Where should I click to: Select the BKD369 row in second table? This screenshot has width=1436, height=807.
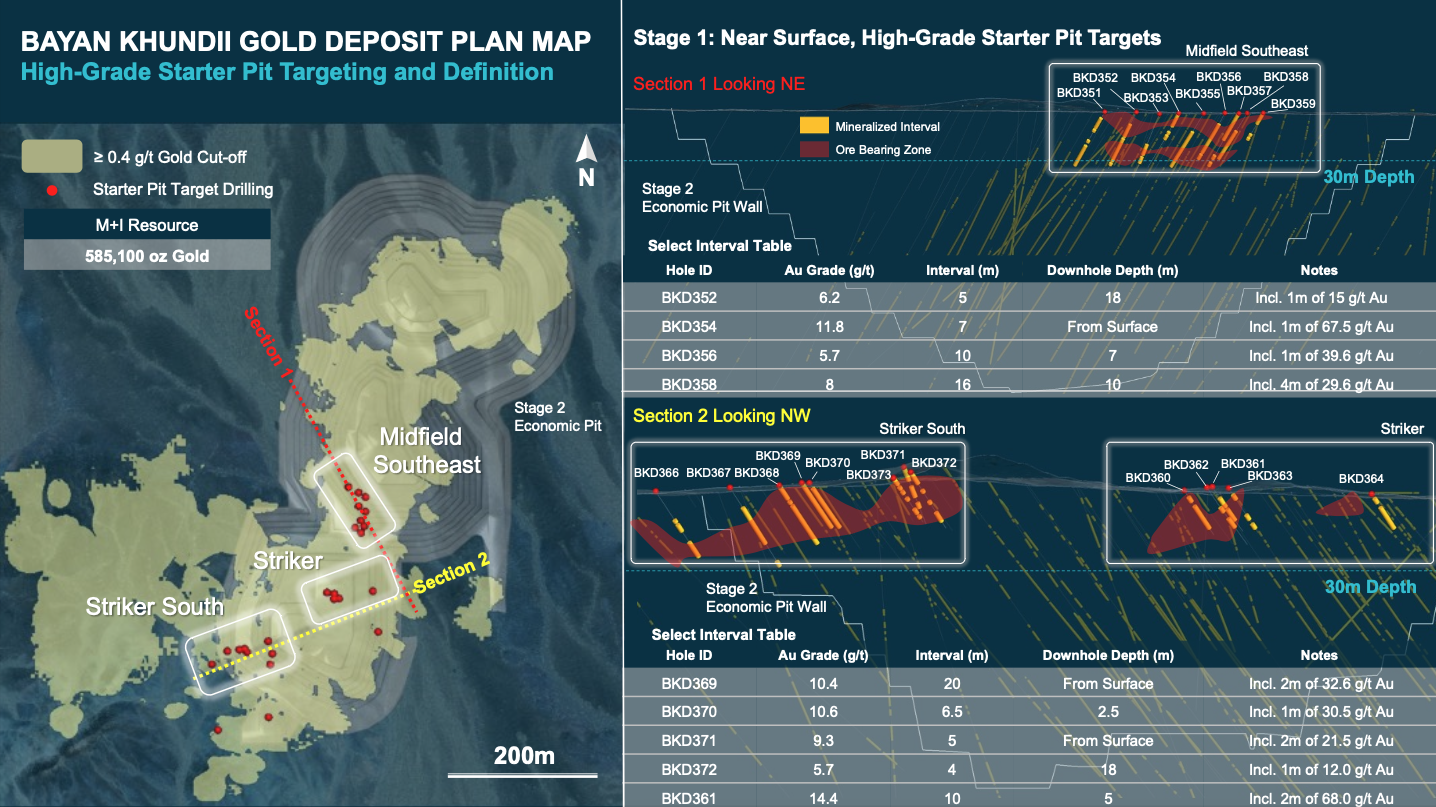point(1029,684)
